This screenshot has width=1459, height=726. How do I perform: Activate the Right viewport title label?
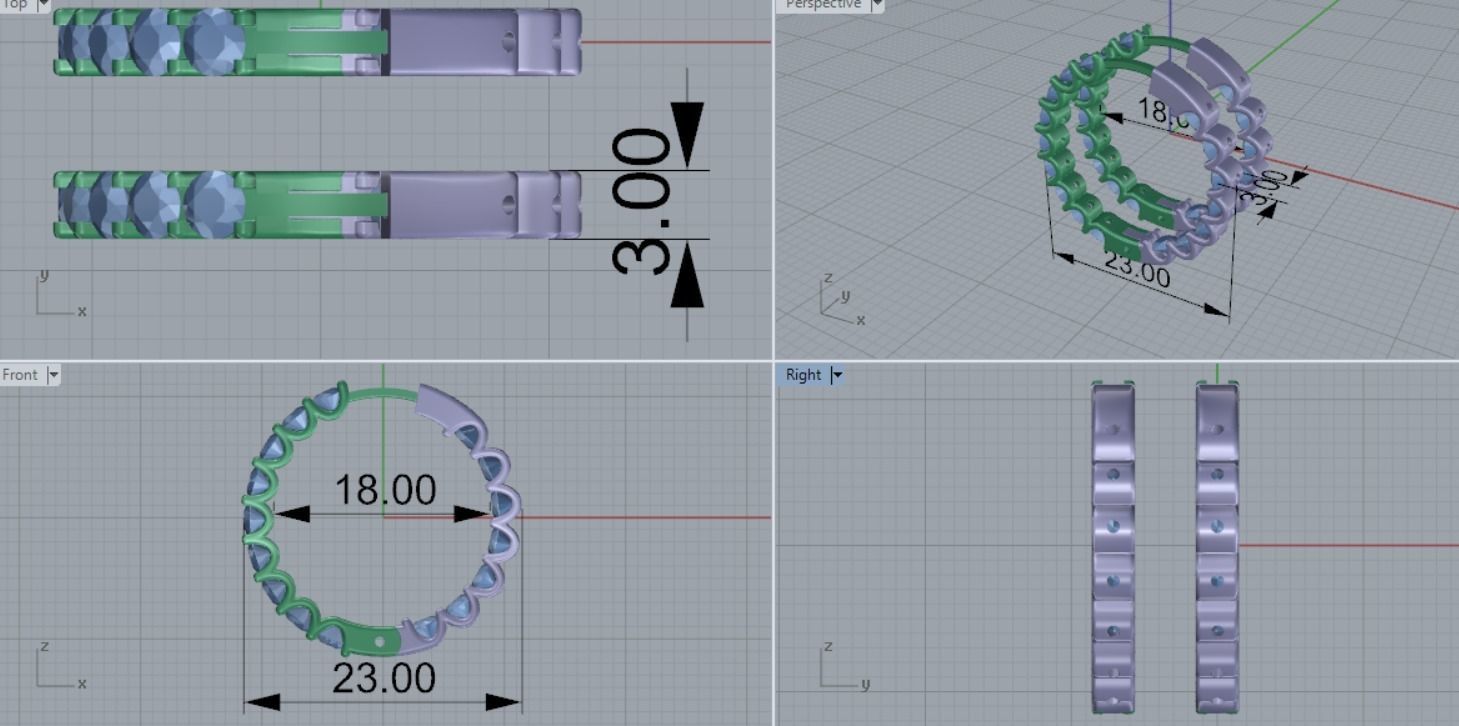tap(803, 375)
